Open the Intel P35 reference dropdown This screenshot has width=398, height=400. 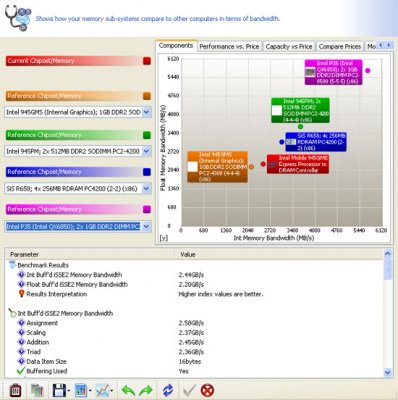146,227
